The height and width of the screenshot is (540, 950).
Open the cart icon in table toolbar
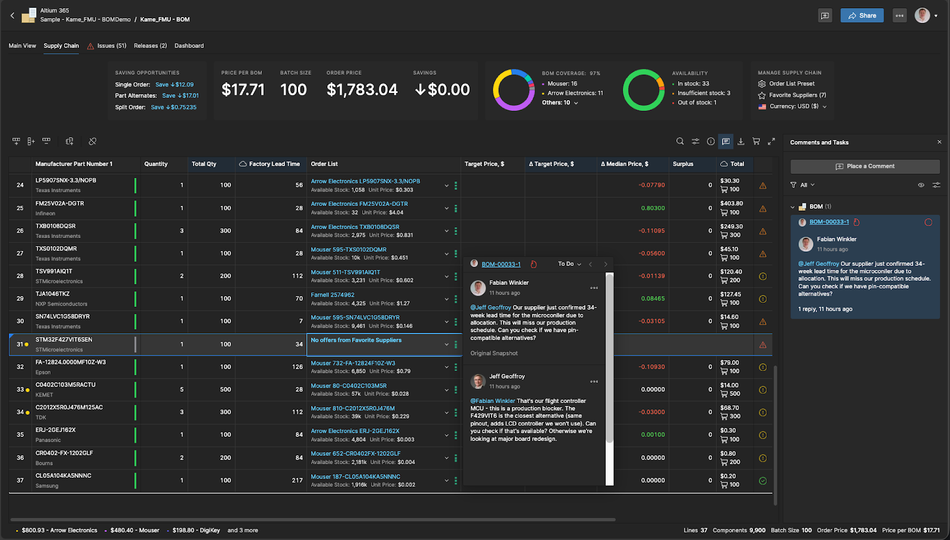(x=755, y=141)
